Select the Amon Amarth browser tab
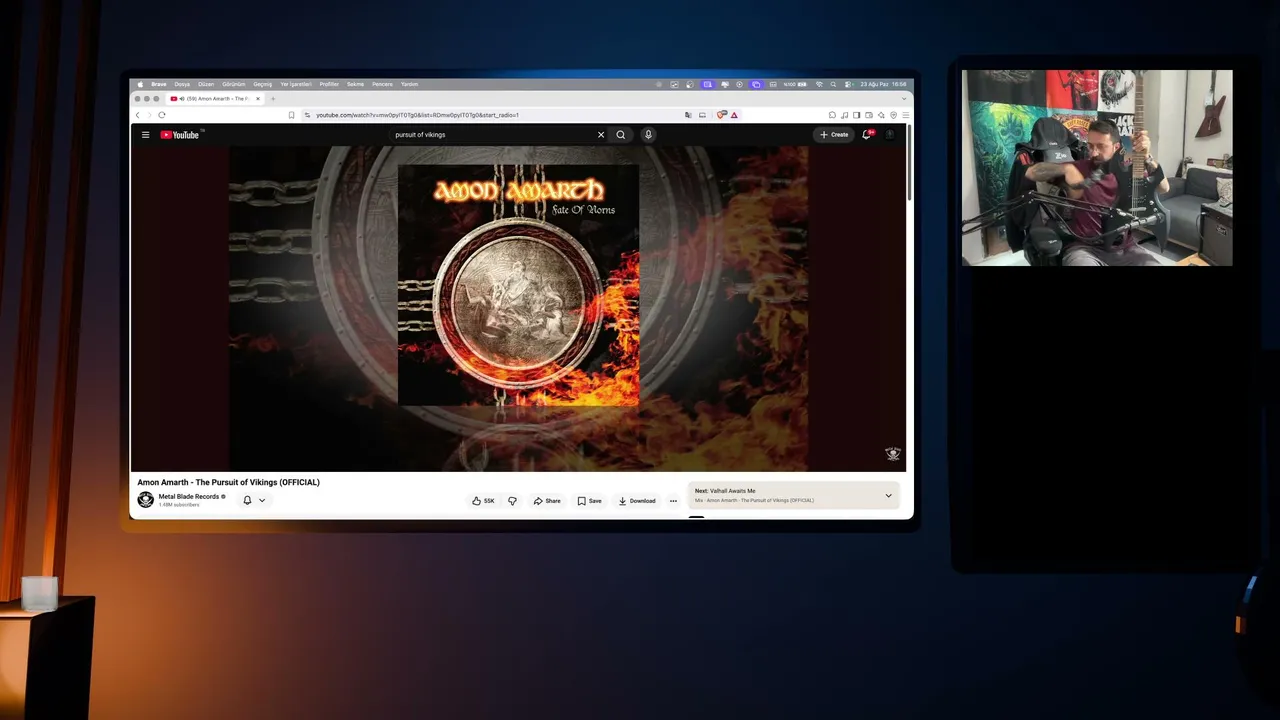This screenshot has width=1280, height=720. pos(216,99)
